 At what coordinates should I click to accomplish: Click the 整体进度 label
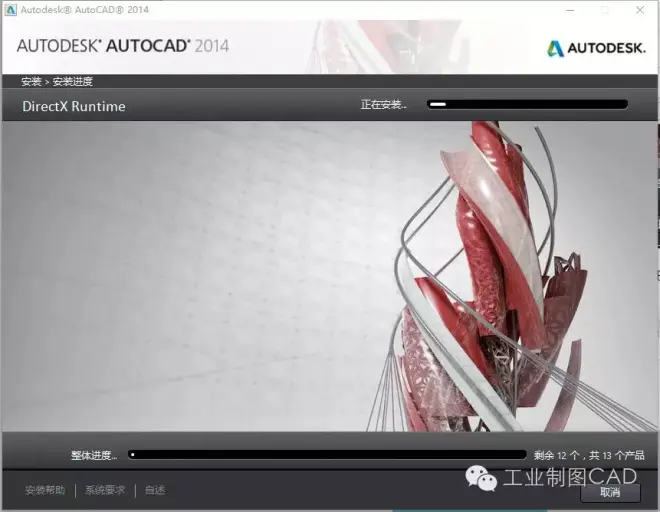pyautogui.click(x=94, y=455)
